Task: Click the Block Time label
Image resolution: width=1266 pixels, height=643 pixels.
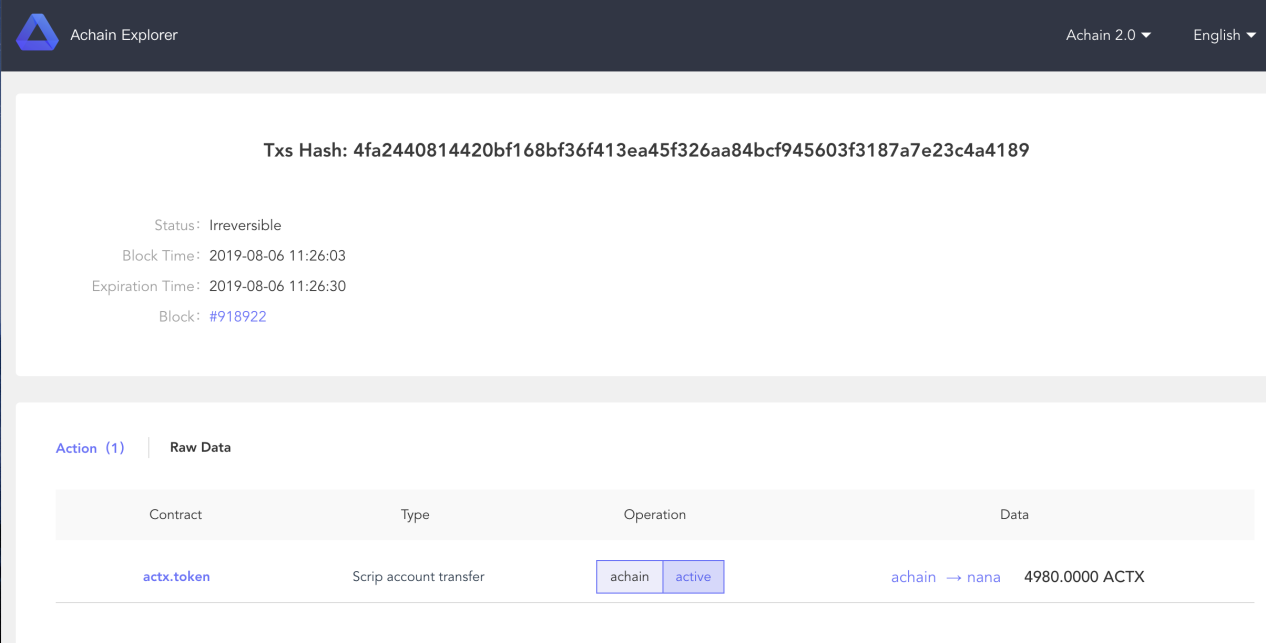Action: point(162,256)
